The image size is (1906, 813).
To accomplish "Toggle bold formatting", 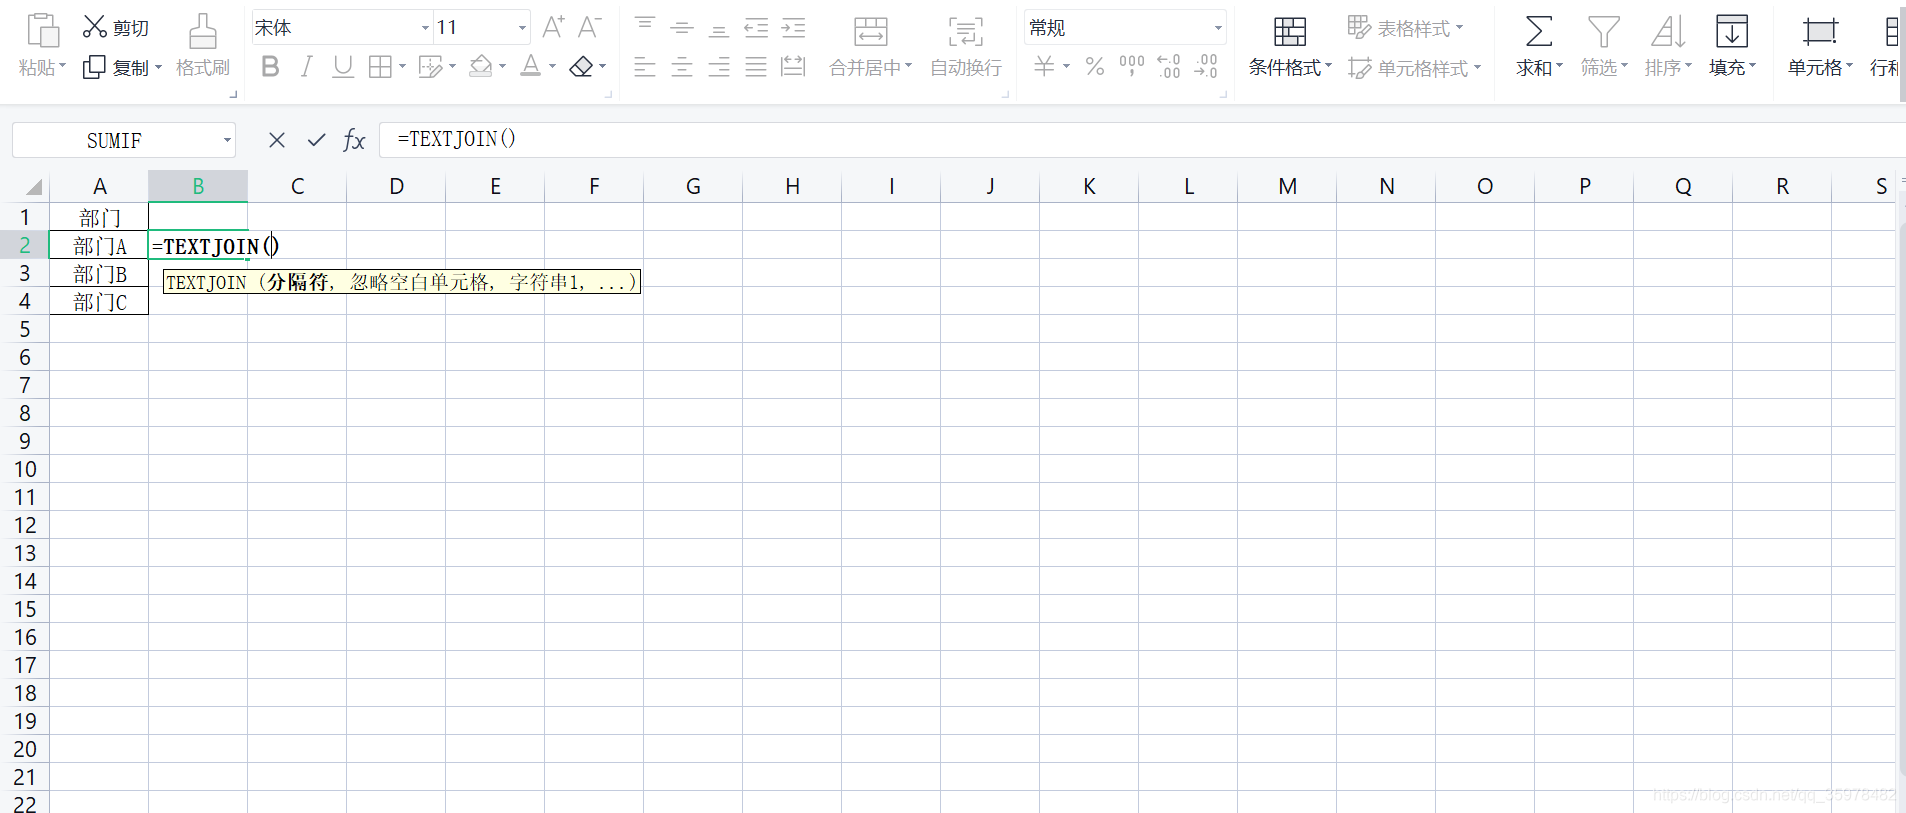I will click(x=270, y=67).
